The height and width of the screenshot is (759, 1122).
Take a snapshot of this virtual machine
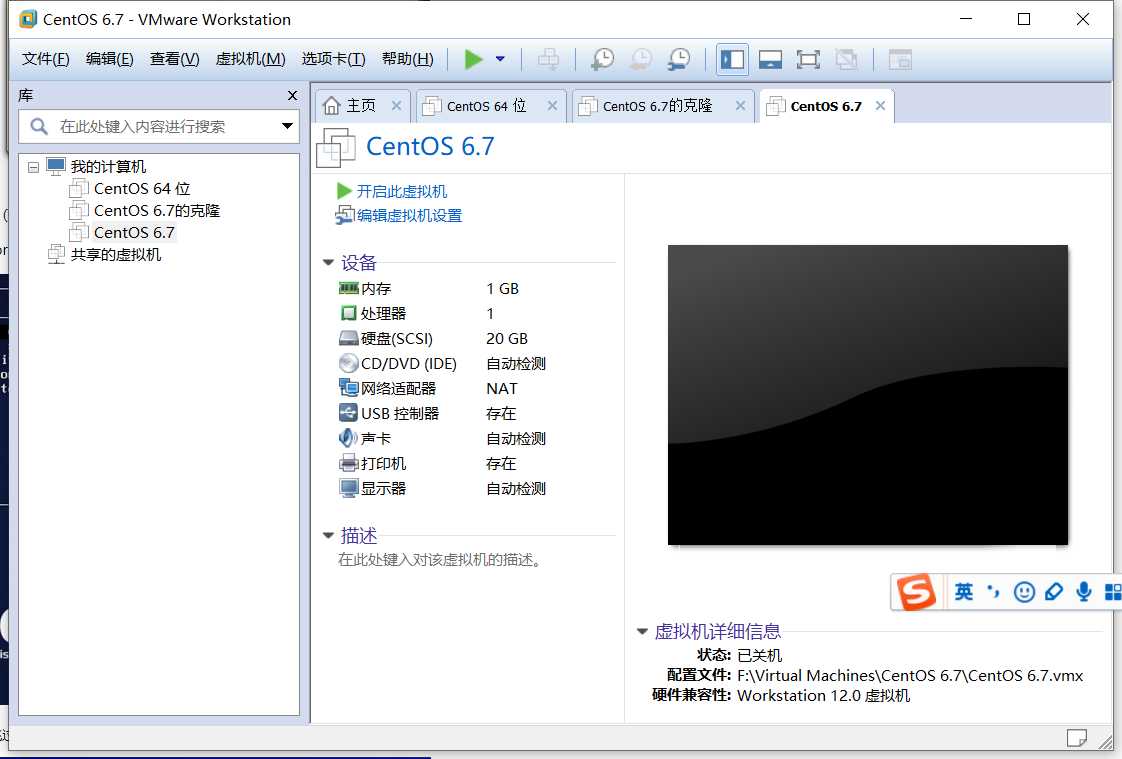coord(603,59)
